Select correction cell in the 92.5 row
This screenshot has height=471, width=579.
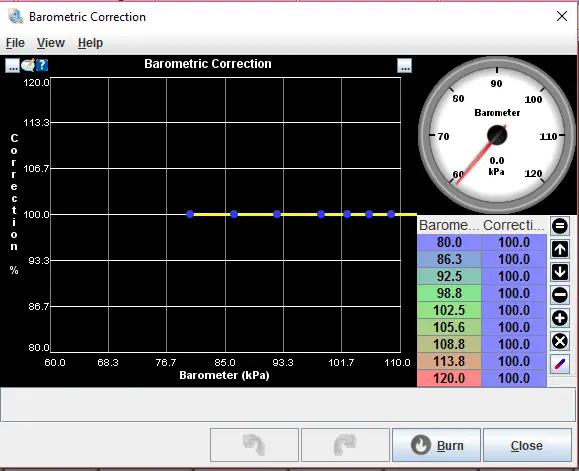tap(514, 276)
